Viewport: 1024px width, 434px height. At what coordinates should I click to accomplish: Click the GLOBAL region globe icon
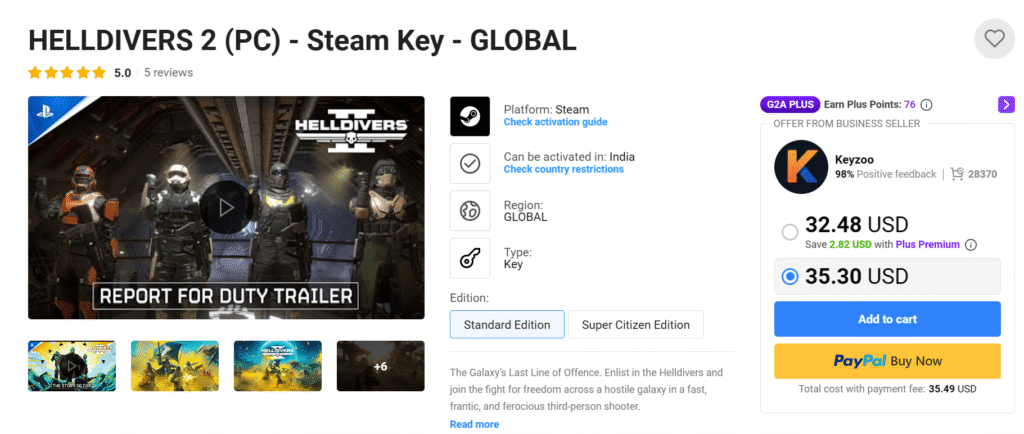pyautogui.click(x=470, y=210)
